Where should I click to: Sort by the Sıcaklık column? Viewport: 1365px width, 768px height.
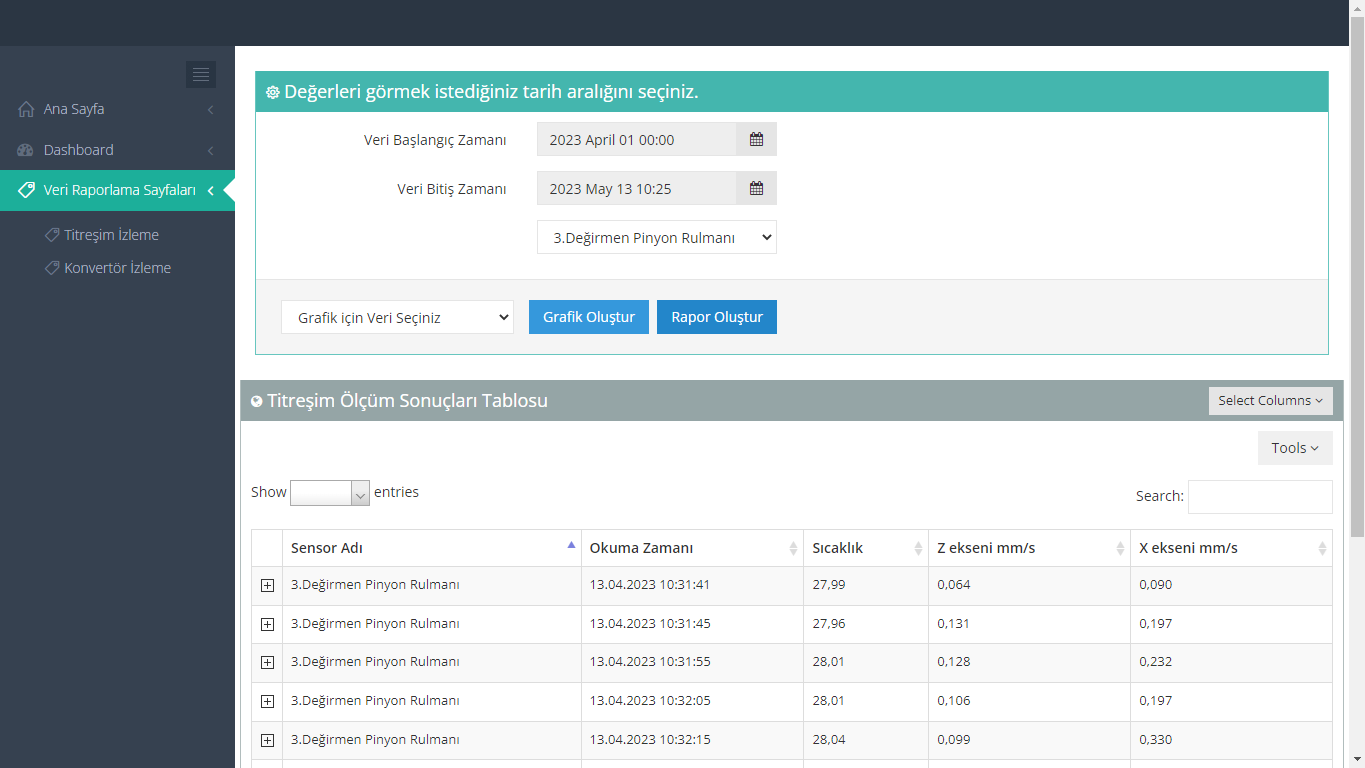(866, 548)
